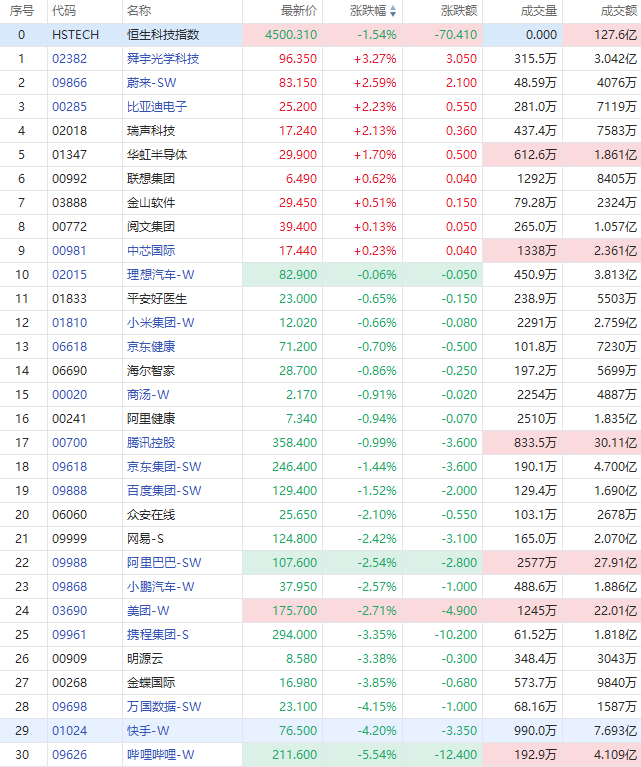Select 华虹半导体 stock name
Viewport: 641px width, 767px height.
157,155
